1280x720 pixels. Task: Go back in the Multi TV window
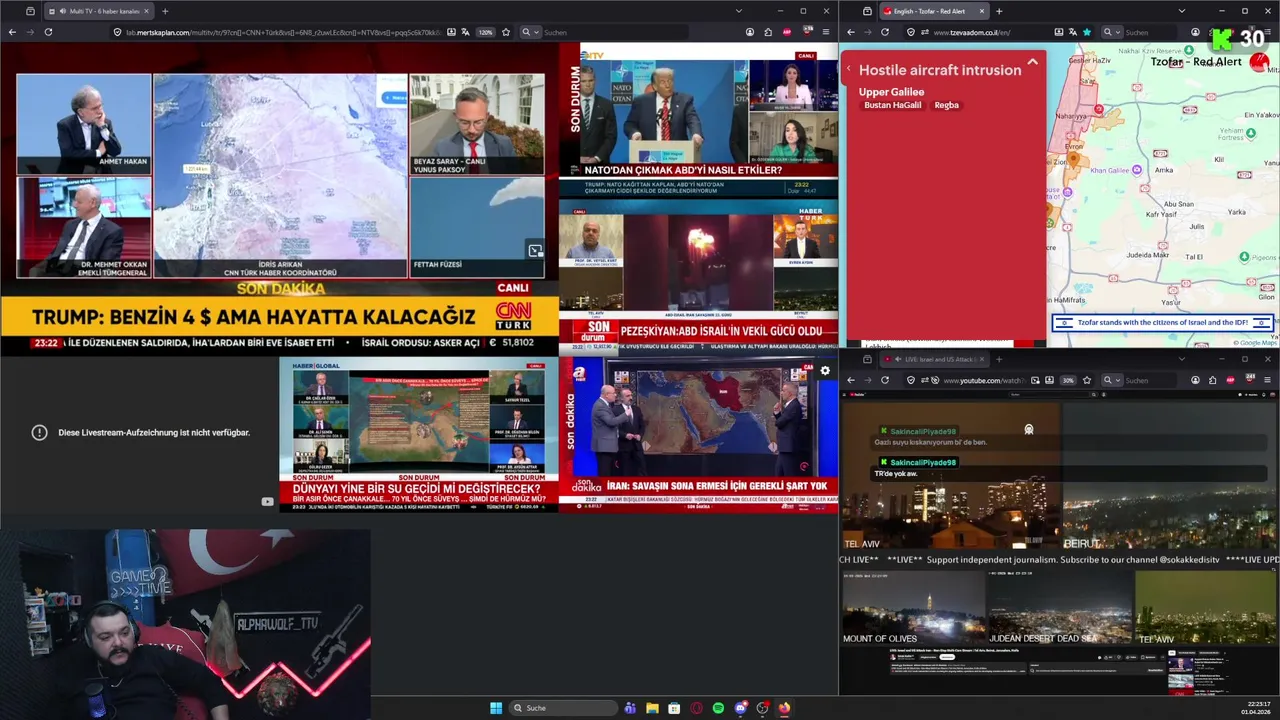pos(12,32)
